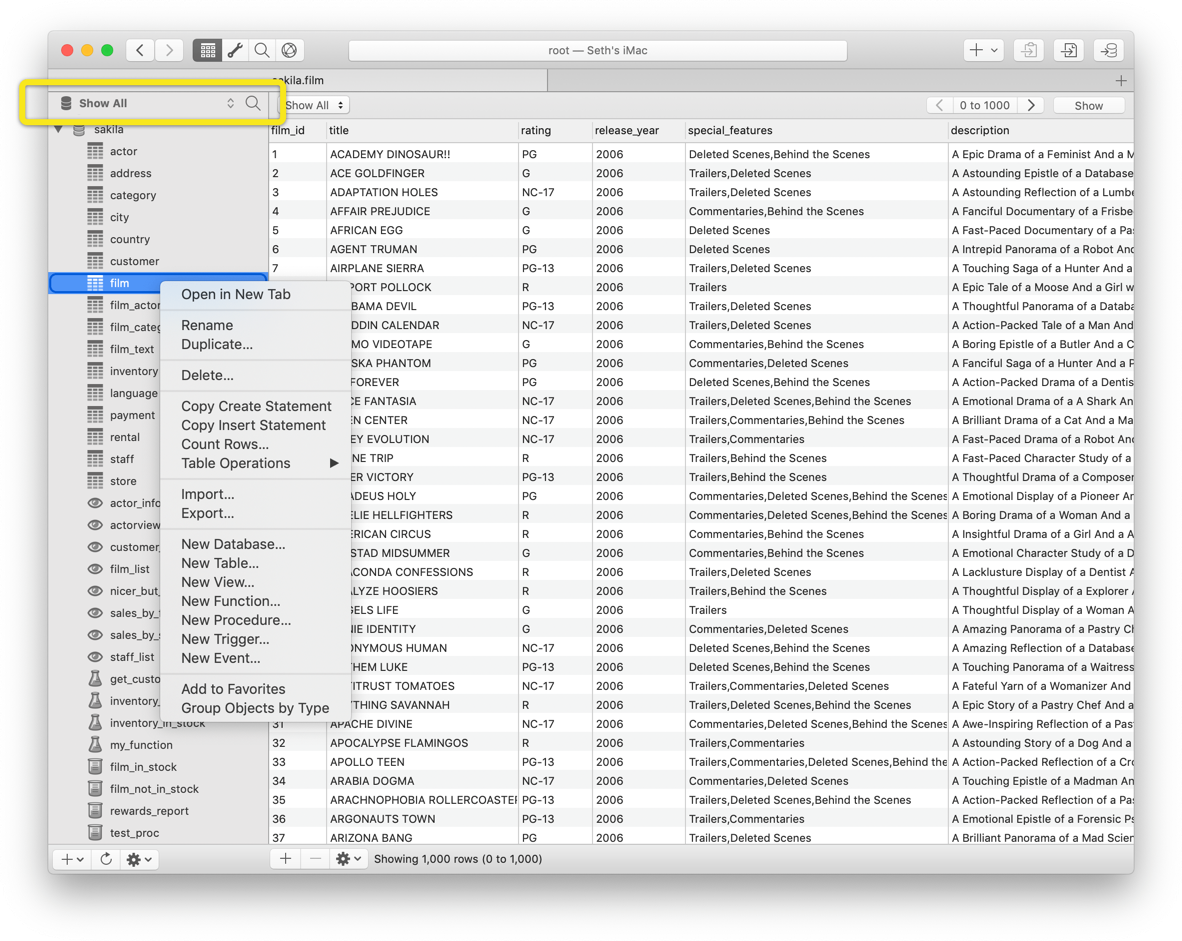Go to next page of rows
This screenshot has height=941, width=1182.
[x=1031, y=106]
